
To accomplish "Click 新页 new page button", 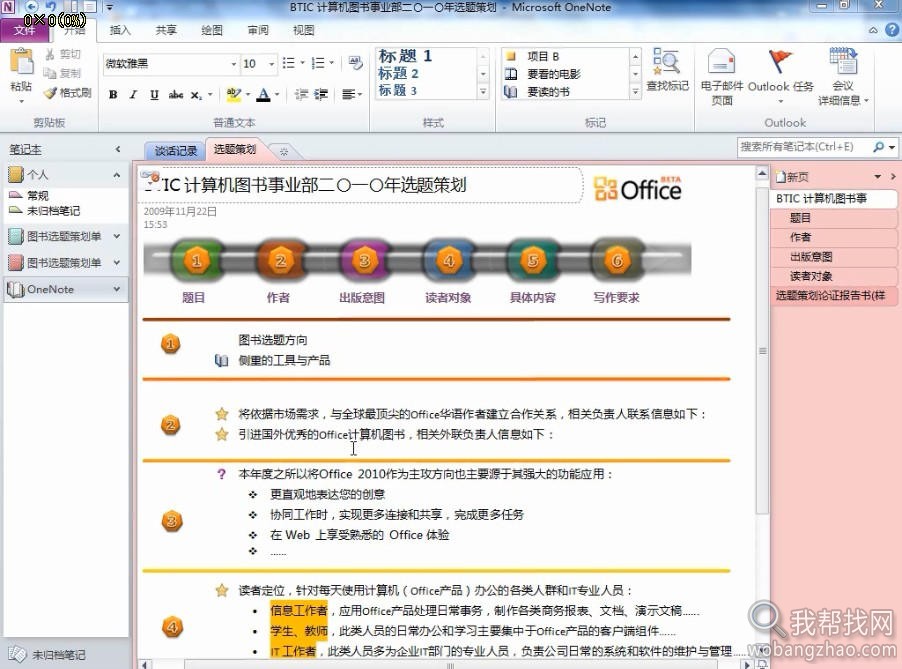I will click(793, 177).
